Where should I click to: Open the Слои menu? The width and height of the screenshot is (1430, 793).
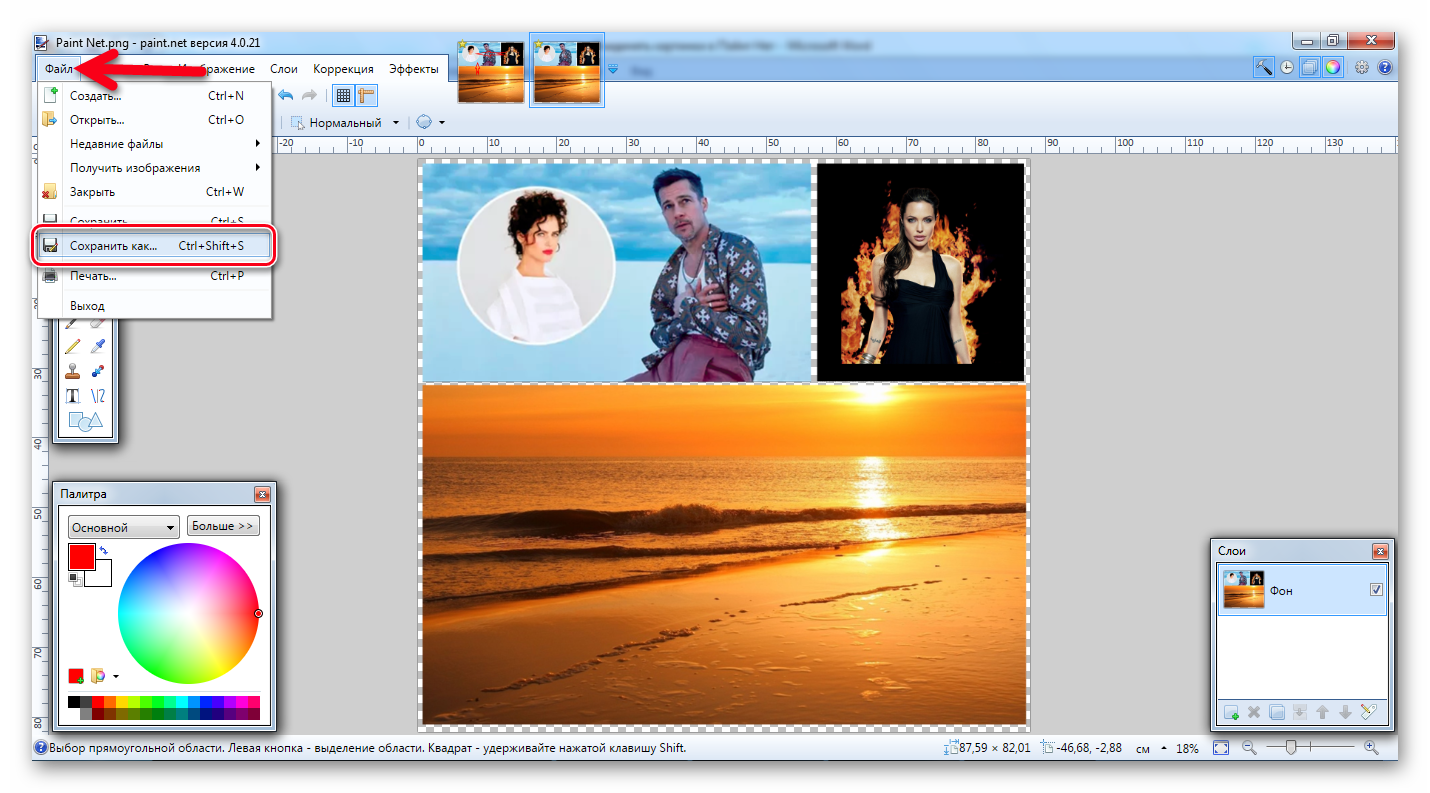(x=284, y=69)
